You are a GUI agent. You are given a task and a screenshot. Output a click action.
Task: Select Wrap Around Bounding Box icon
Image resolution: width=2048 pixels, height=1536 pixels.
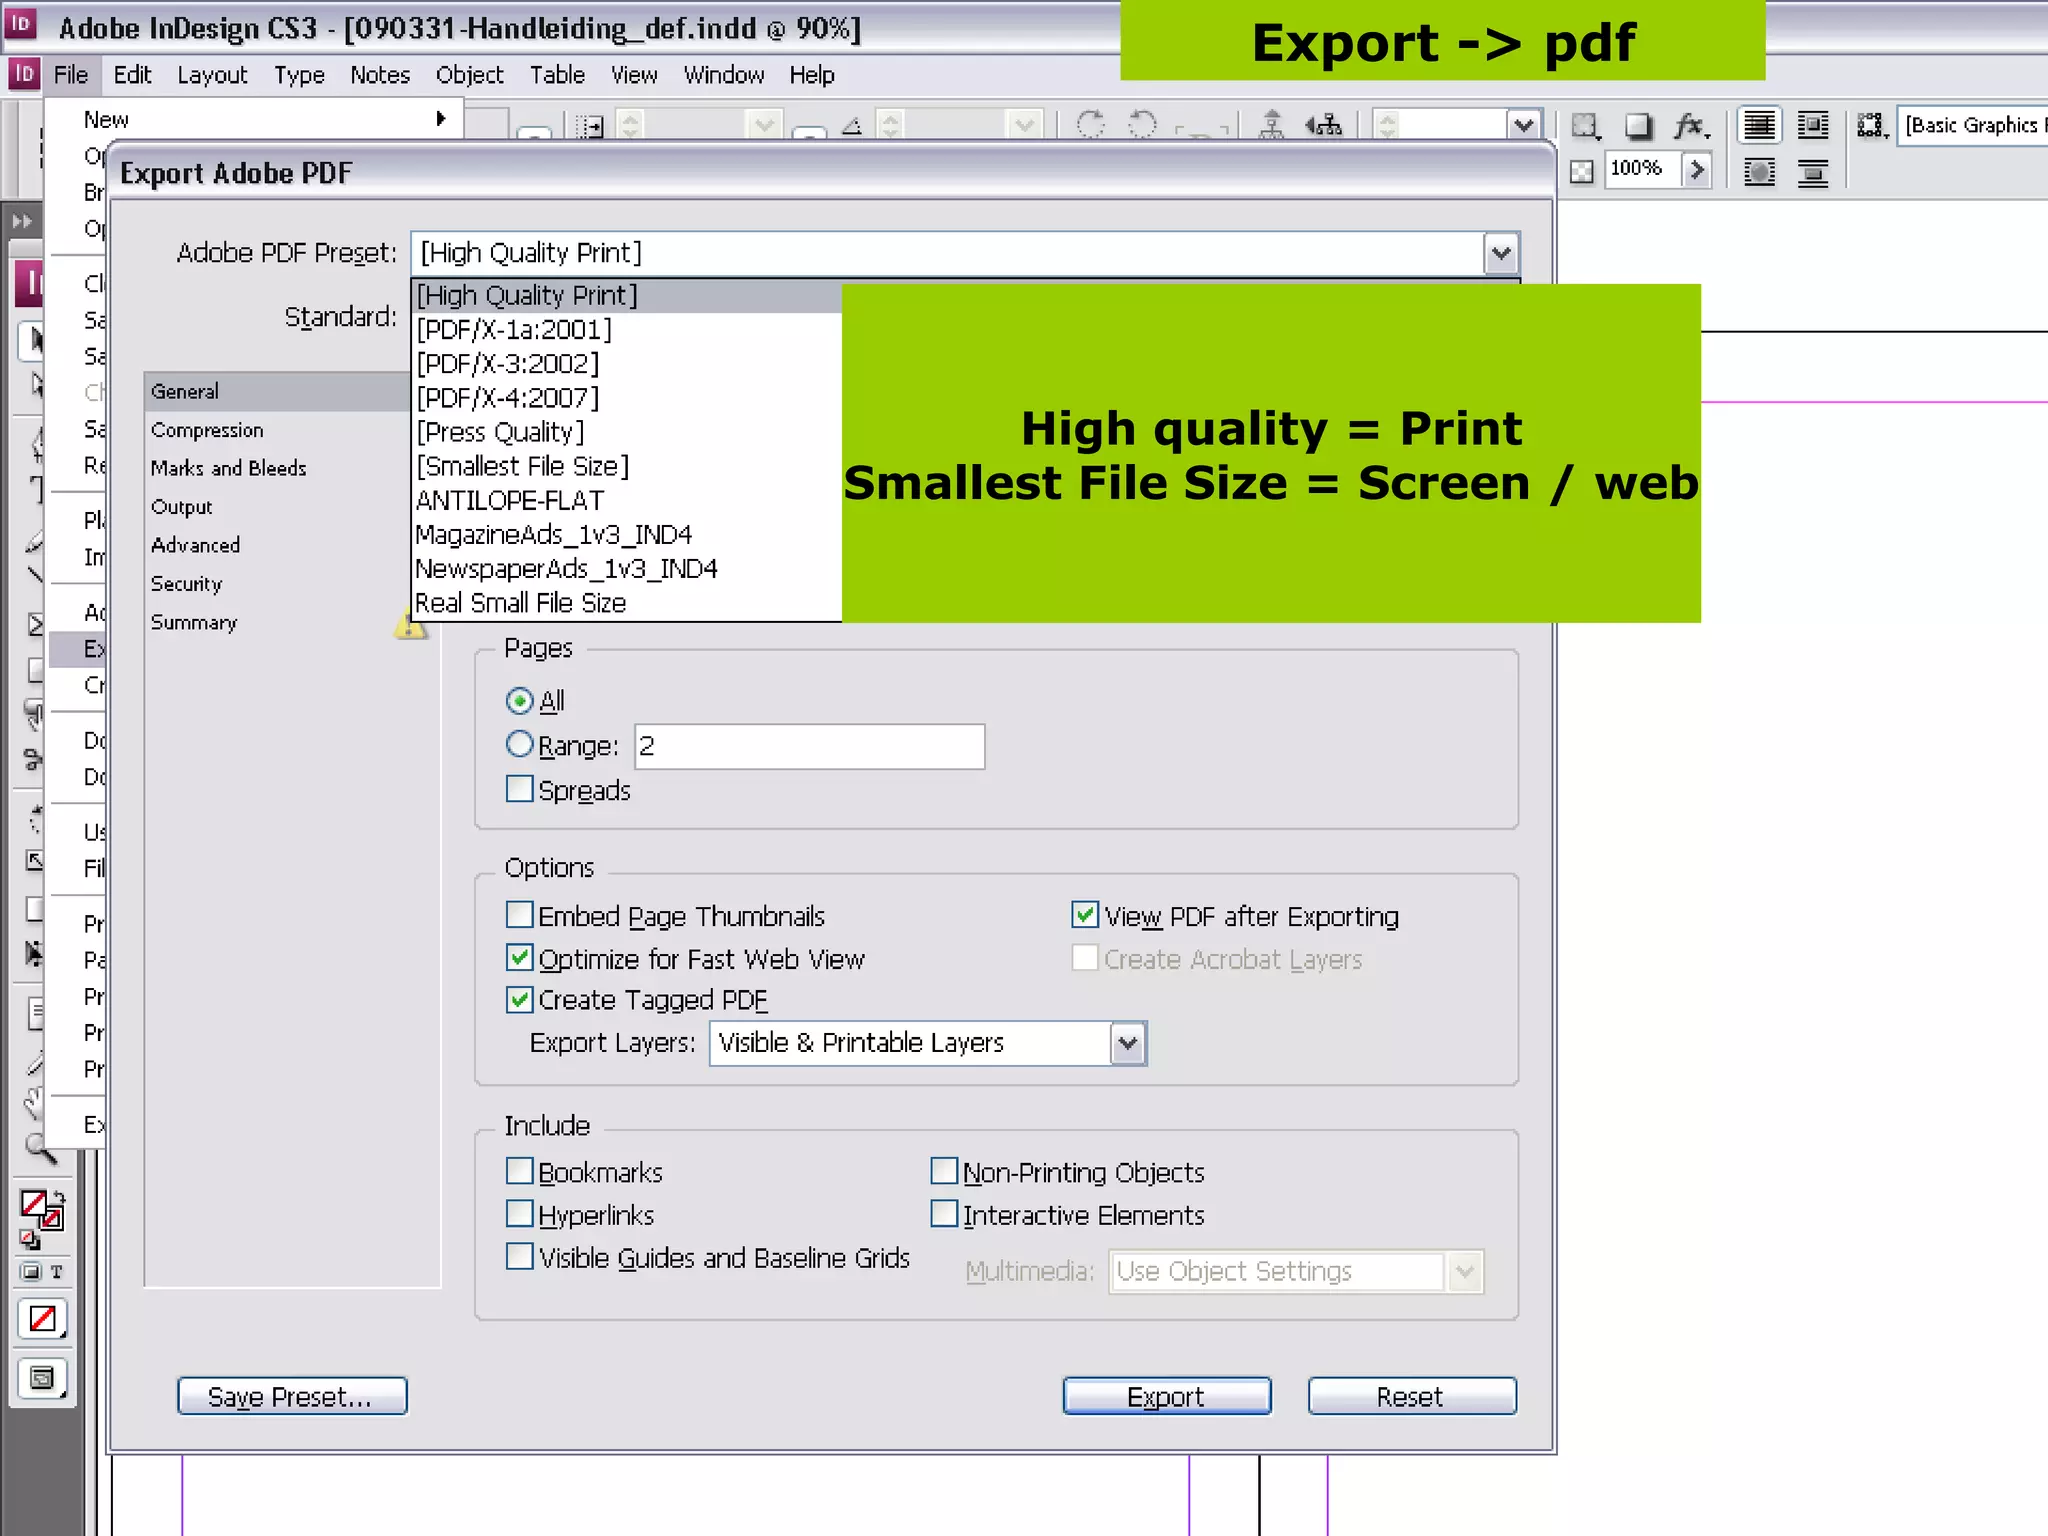(1812, 126)
